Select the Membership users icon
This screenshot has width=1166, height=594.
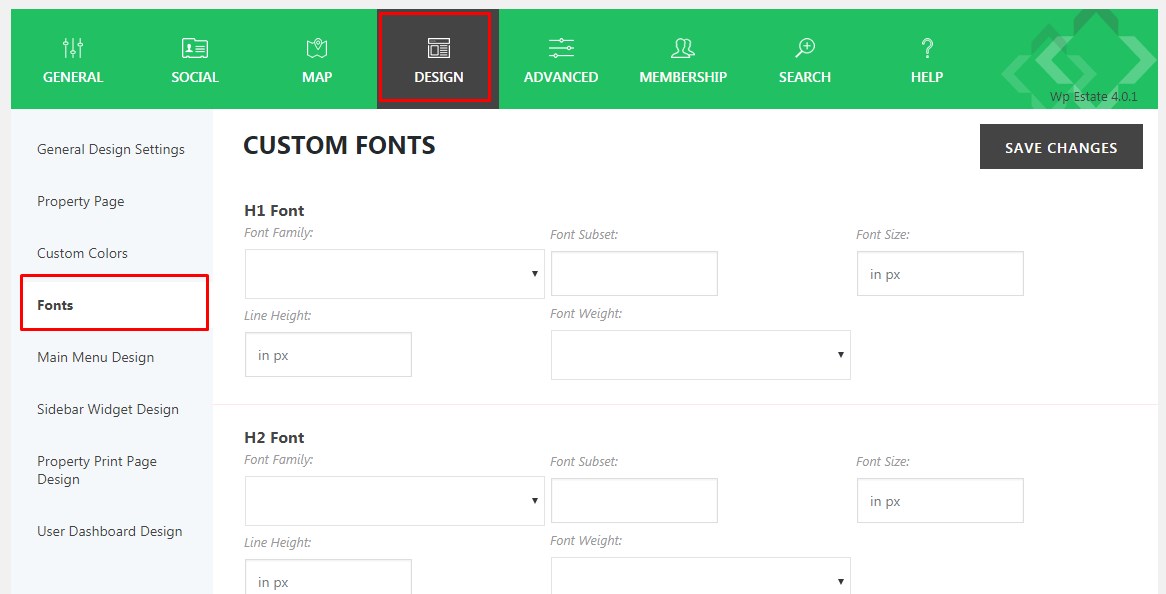pyautogui.click(x=683, y=48)
